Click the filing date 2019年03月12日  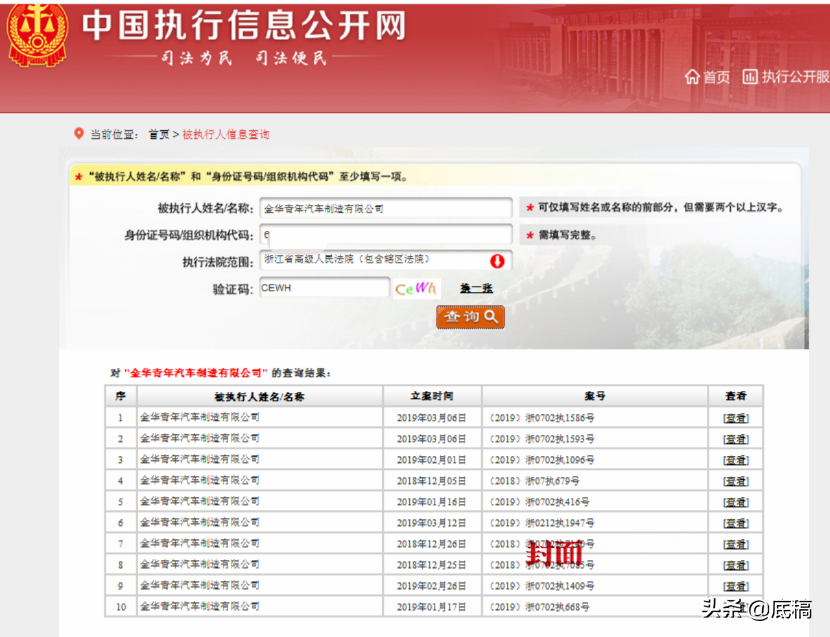click(x=431, y=523)
